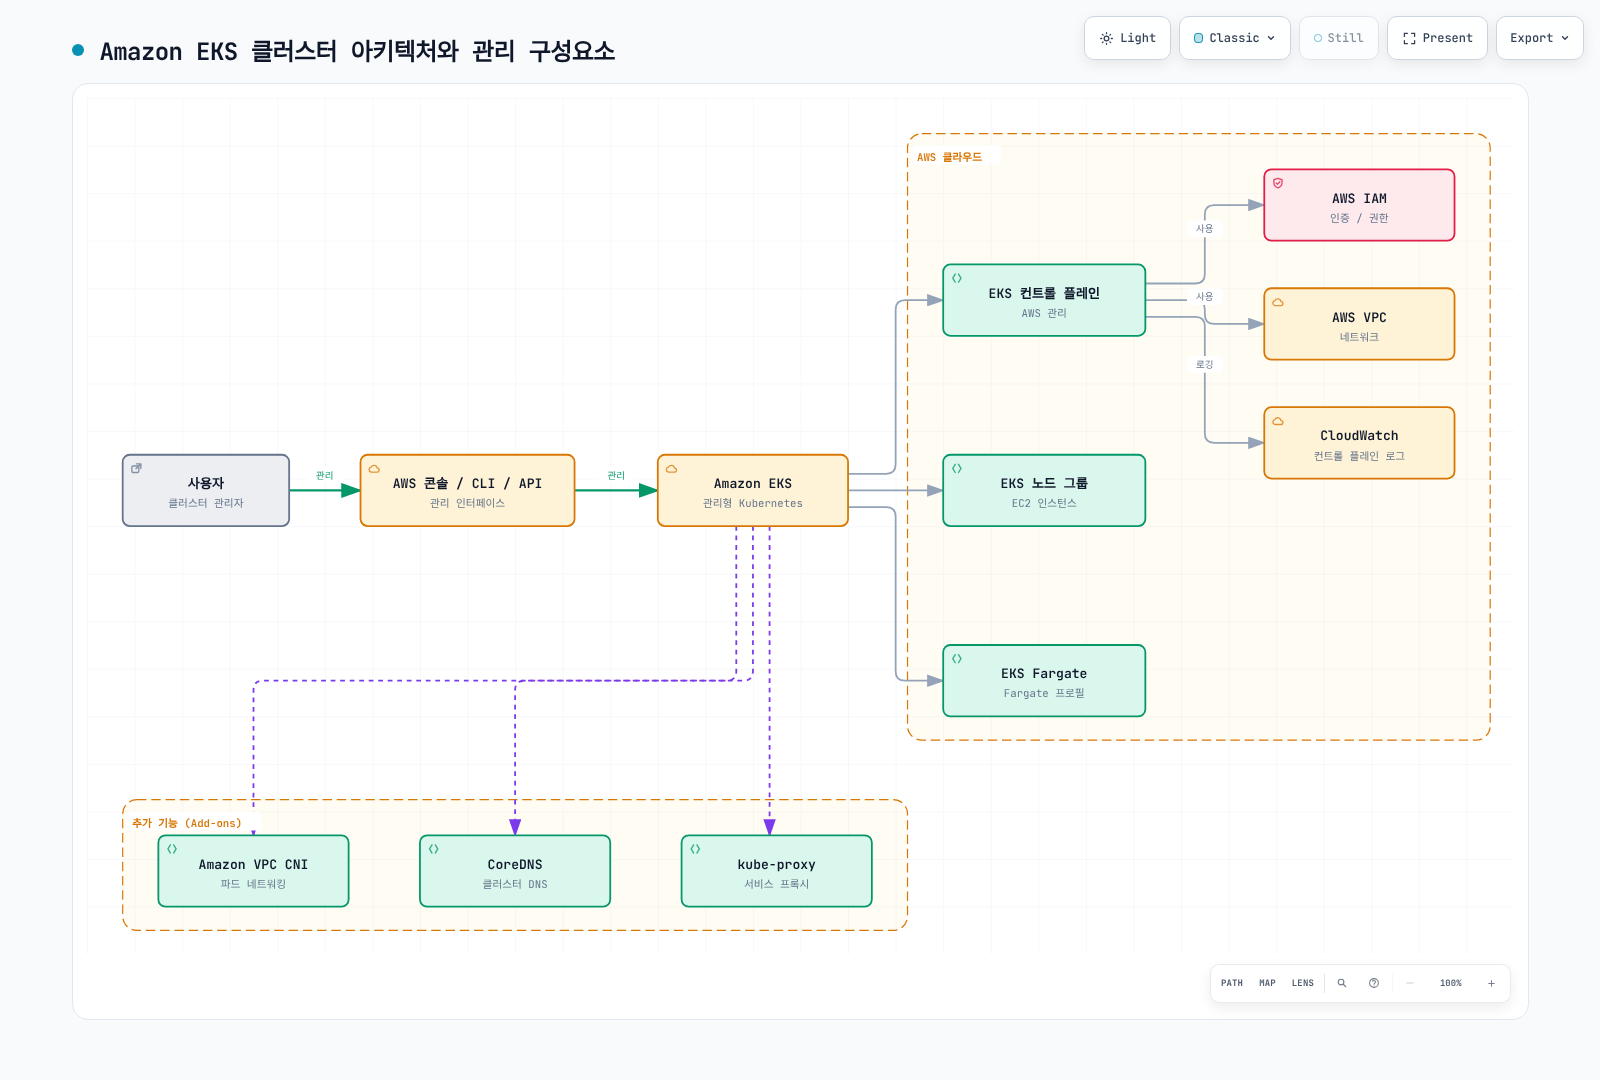The image size is (1600, 1080).
Task: Open the Export dropdown menu
Action: click(1540, 38)
